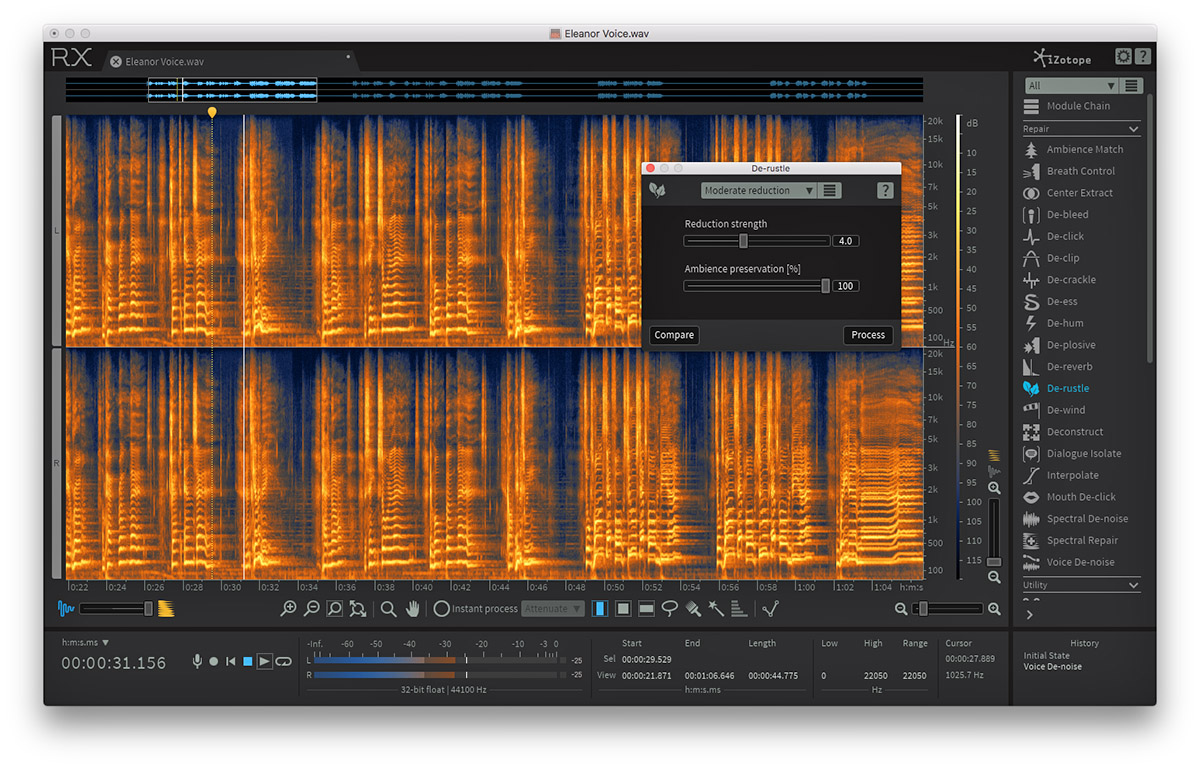Select frequency selection tool
Image resolution: width=1200 pixels, height=768 pixels.
pos(646,608)
